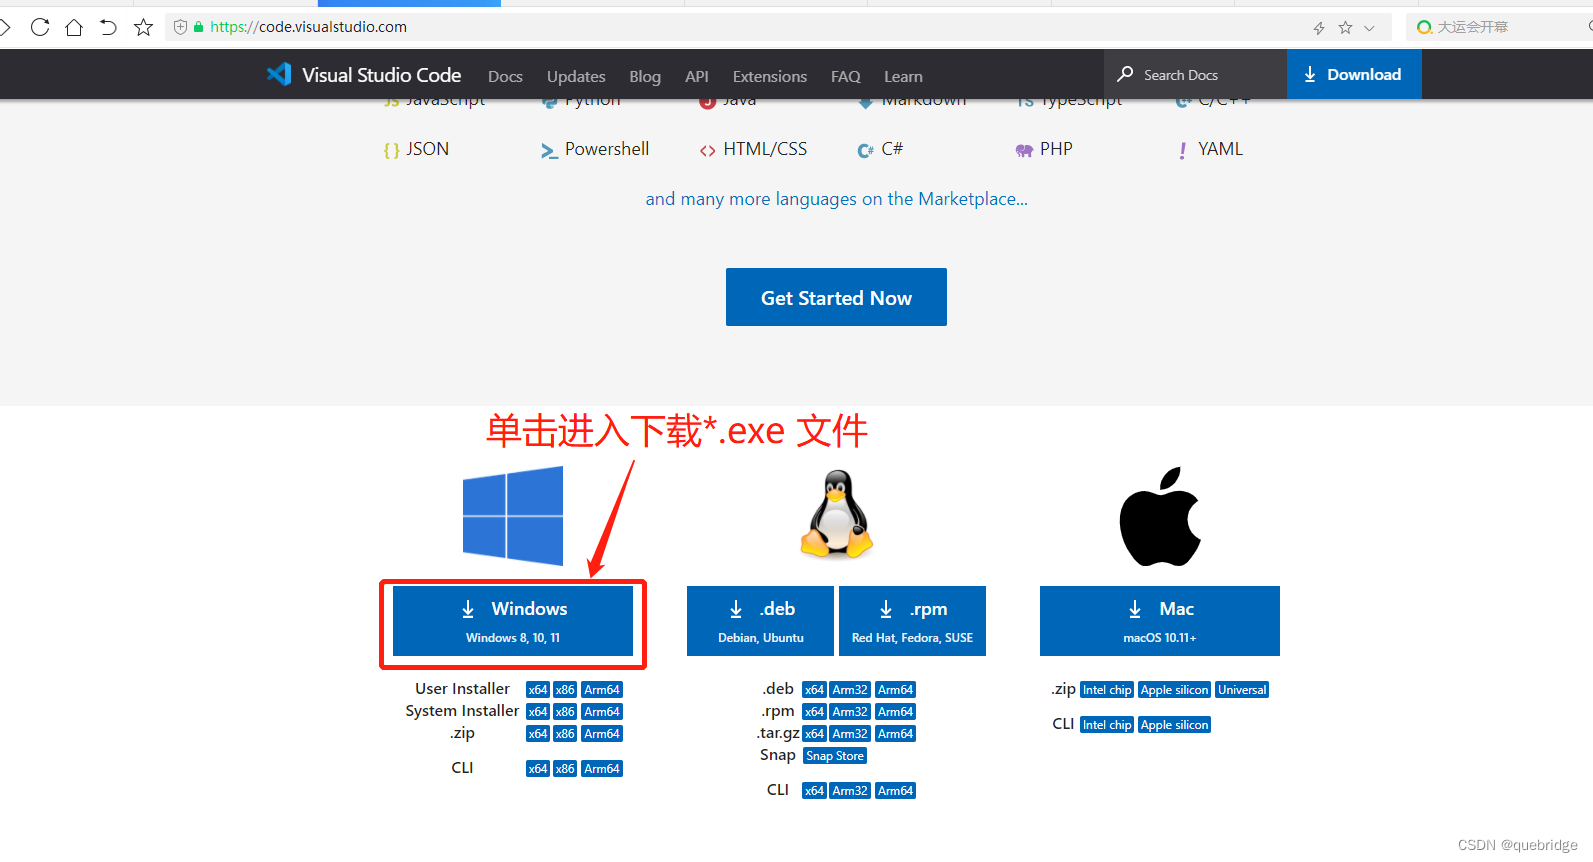Viewport: 1593px width, 862px height.
Task: Open the Docs menu item
Action: [505, 76]
